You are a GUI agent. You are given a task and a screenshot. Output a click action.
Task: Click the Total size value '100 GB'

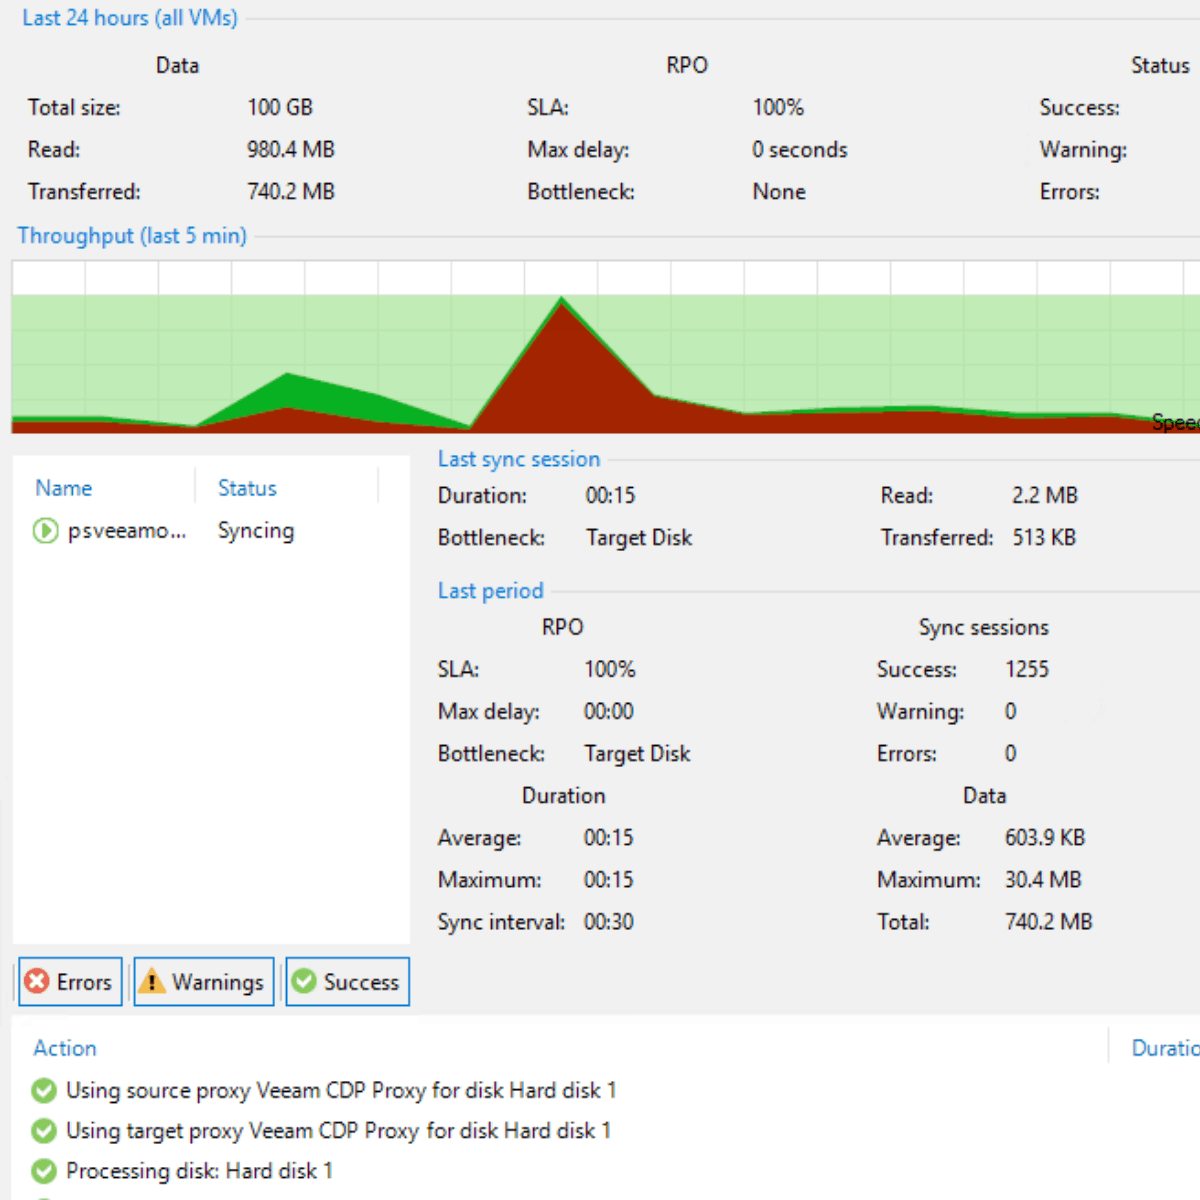coord(280,107)
